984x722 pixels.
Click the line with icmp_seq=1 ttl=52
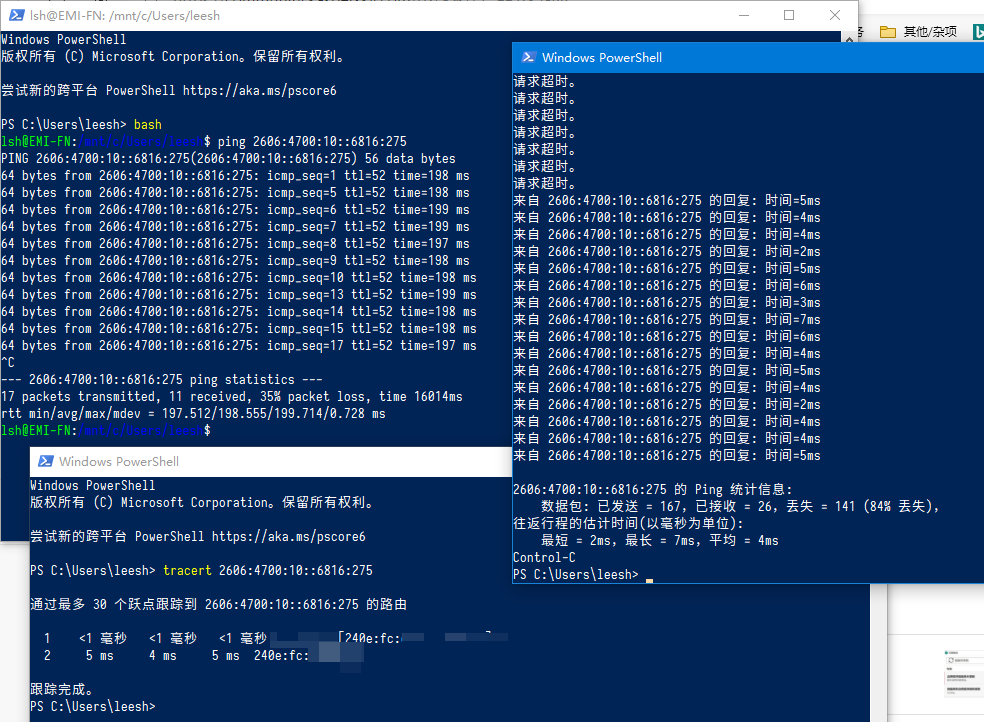point(235,176)
